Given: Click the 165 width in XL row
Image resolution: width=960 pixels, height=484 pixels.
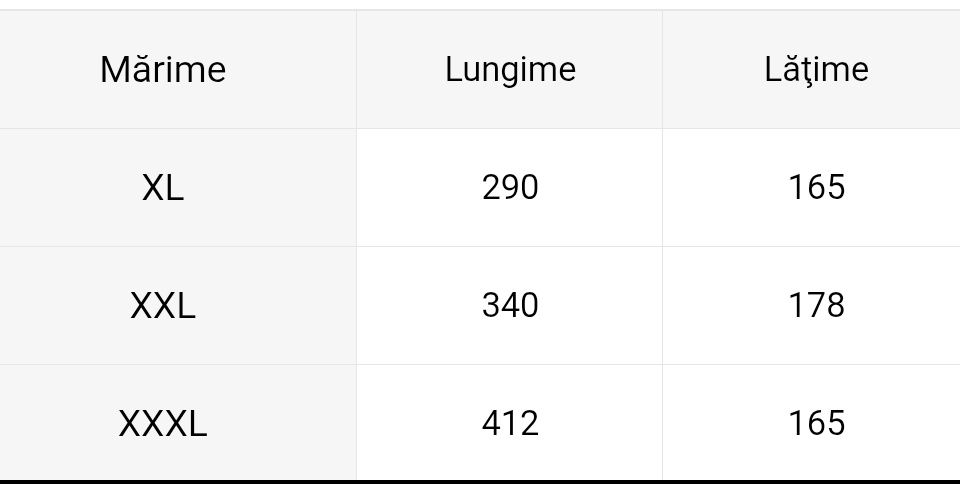Looking at the screenshot, I should pos(816,187).
